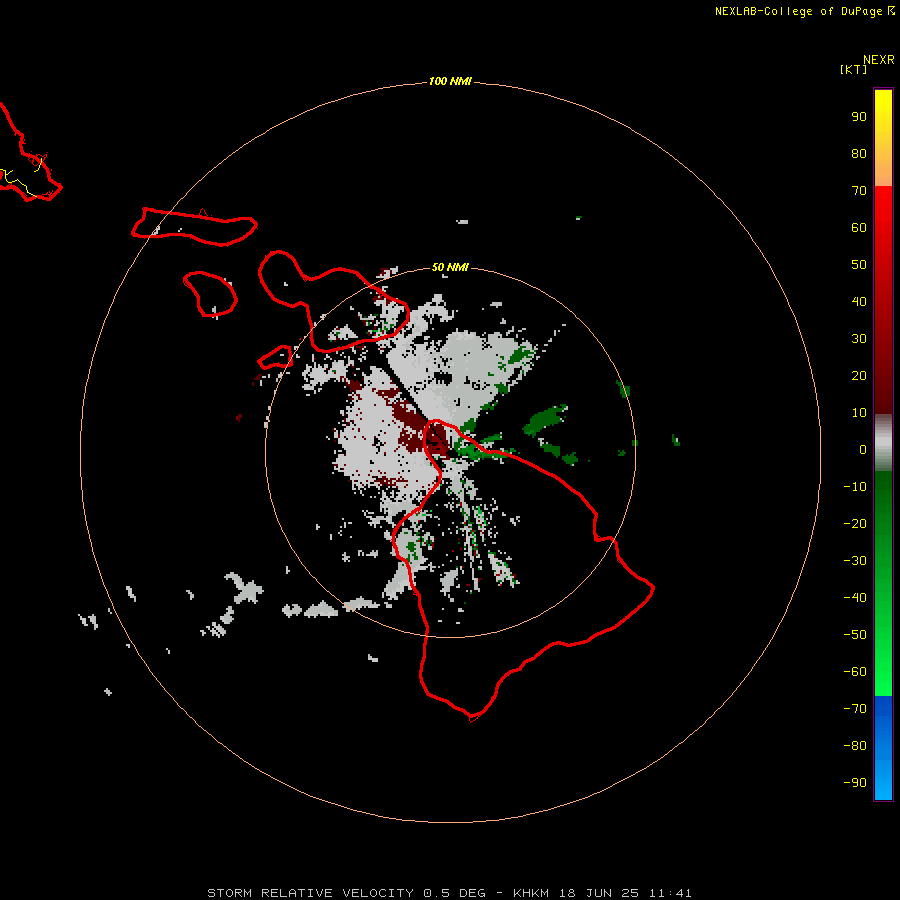Click the -80 value on velocity scale
Image resolution: width=900 pixels, height=900 pixels.
point(855,746)
